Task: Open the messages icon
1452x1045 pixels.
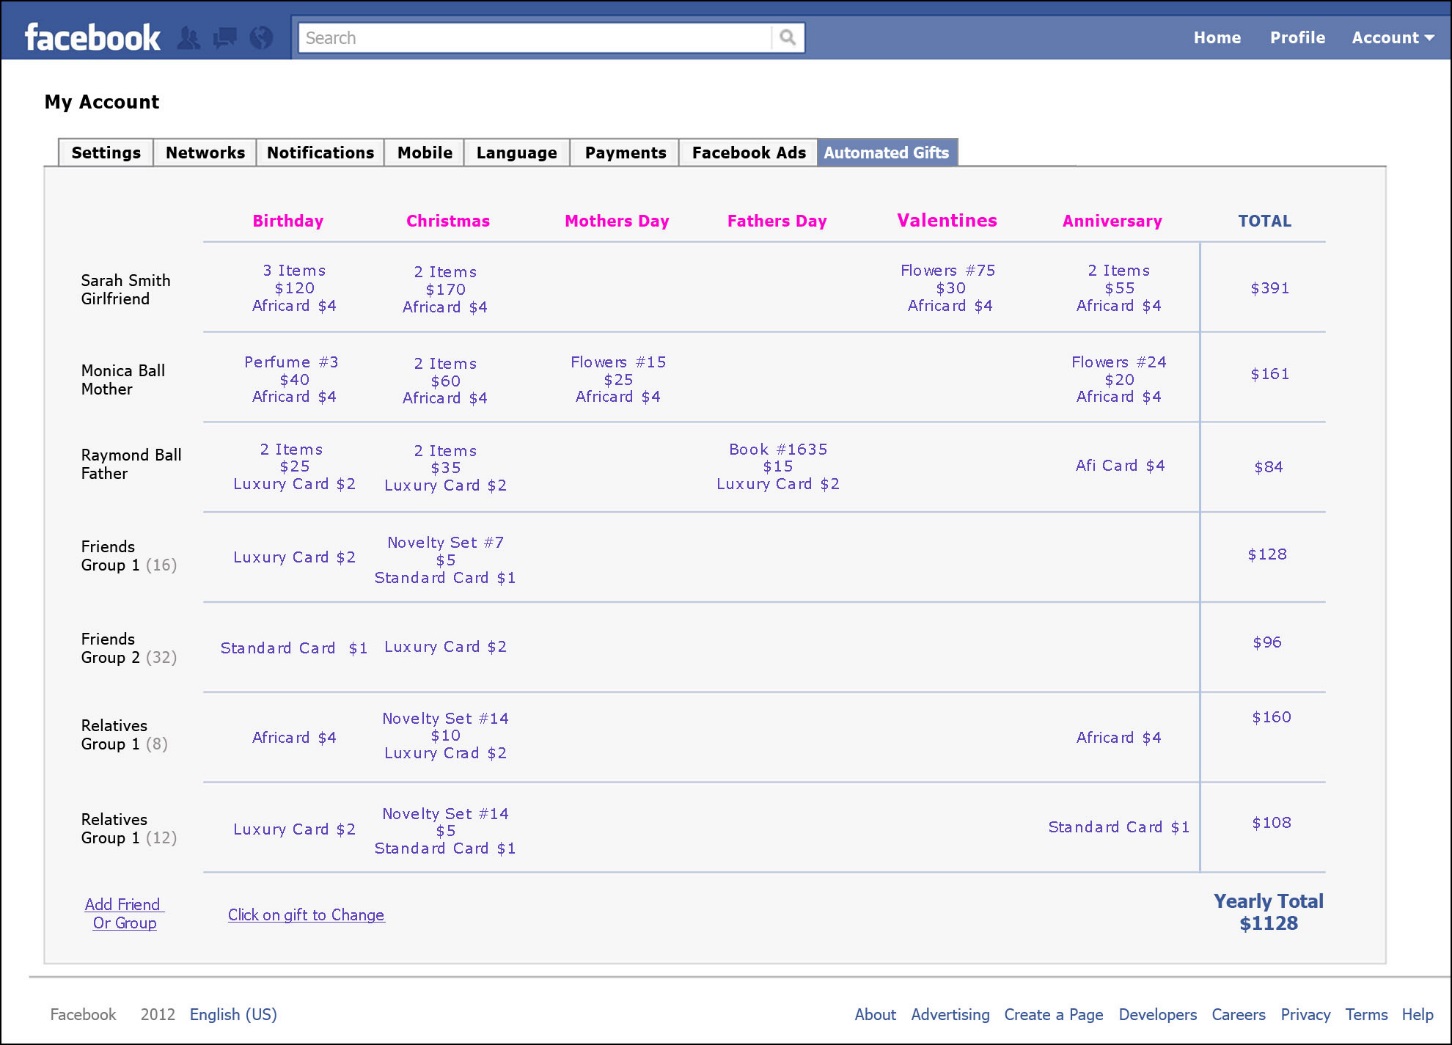Action: 225,38
